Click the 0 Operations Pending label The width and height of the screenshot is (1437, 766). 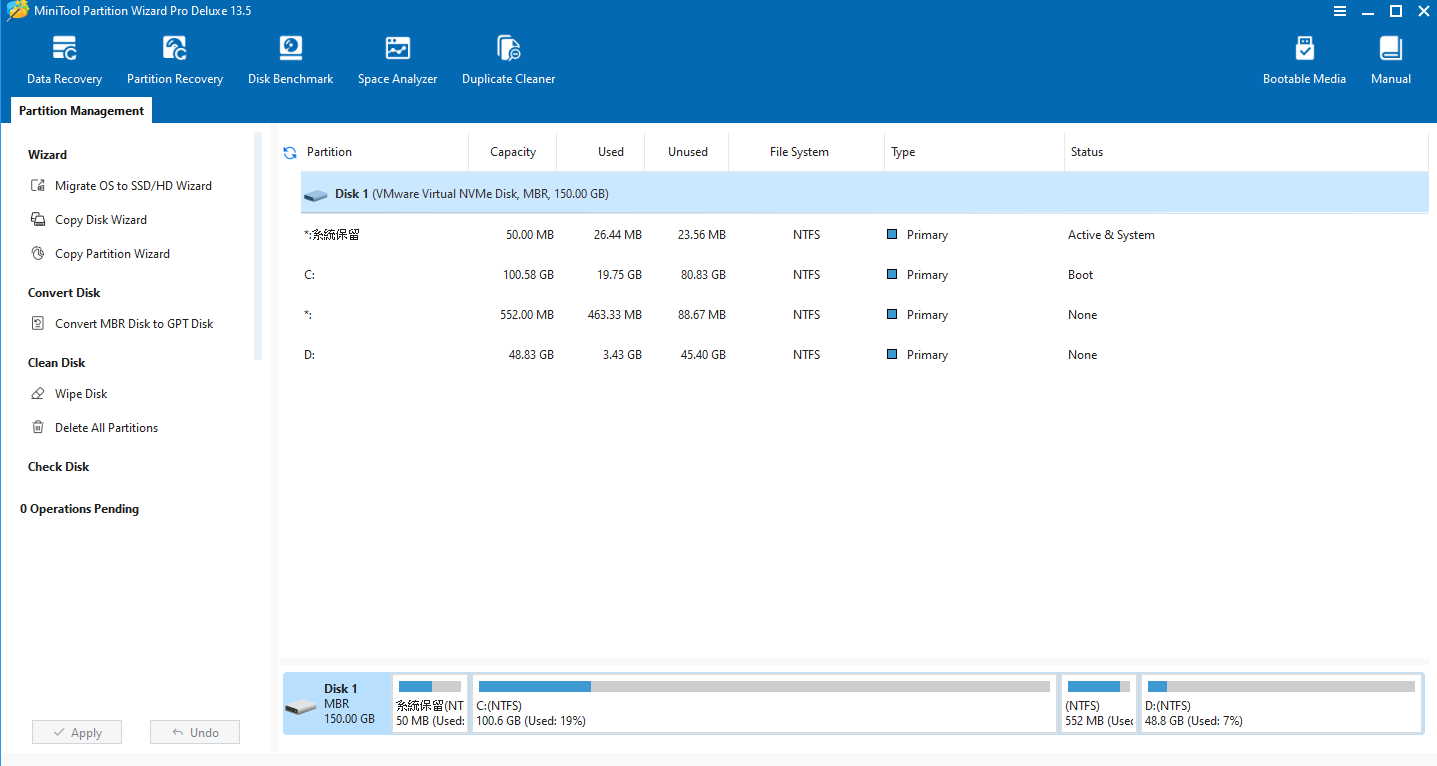pos(79,509)
